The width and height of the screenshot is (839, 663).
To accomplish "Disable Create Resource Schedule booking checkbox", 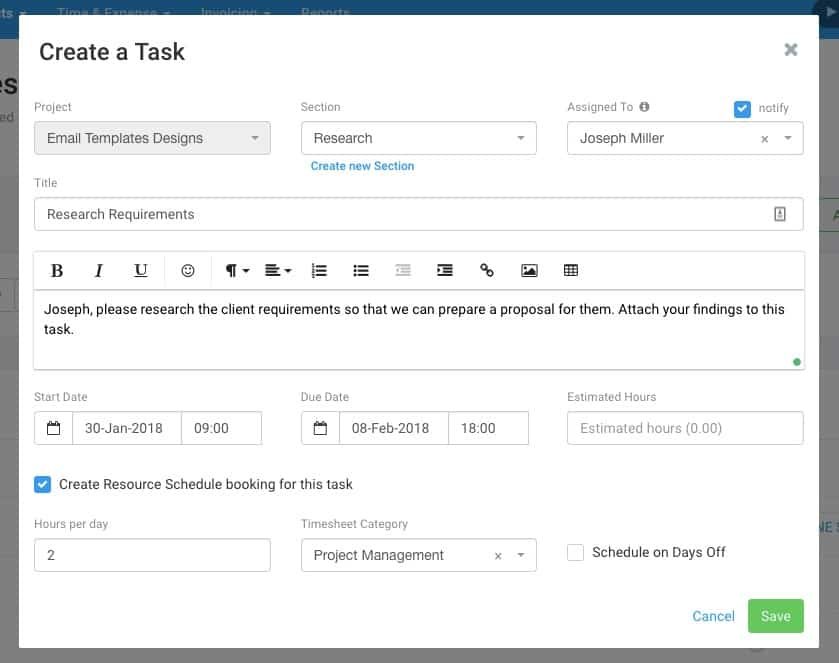I will click(x=43, y=484).
